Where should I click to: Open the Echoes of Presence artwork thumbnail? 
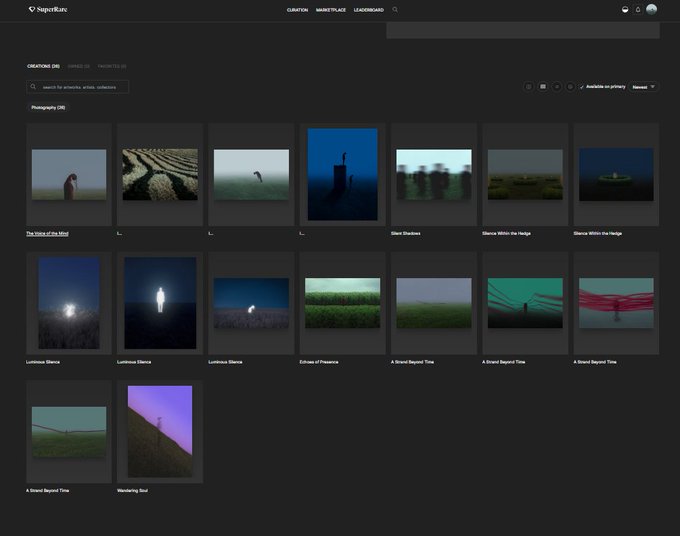343,303
